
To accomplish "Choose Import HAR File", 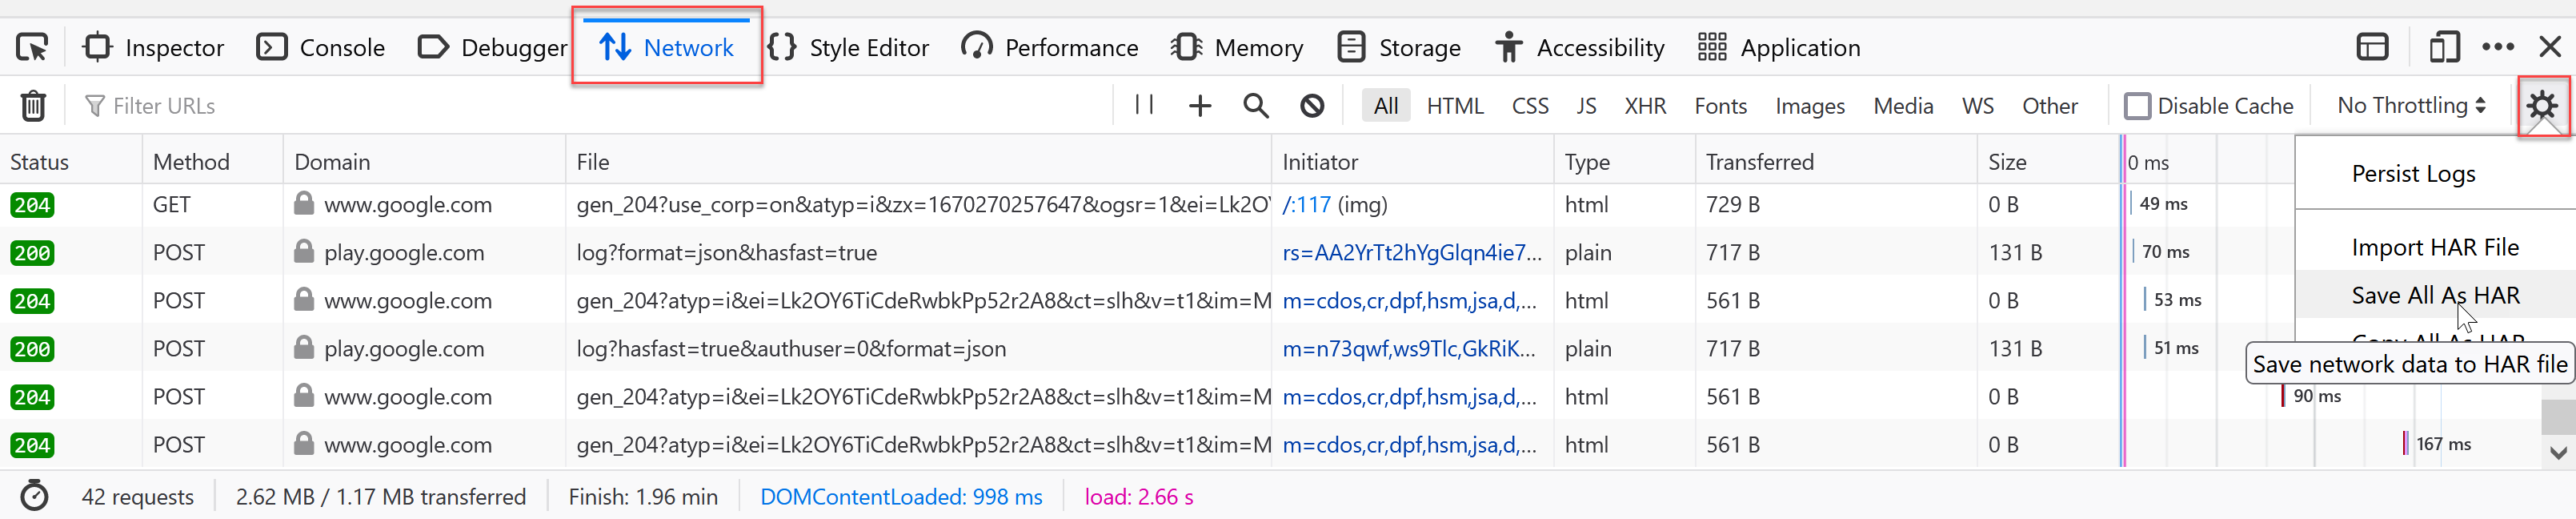I will pyautogui.click(x=2435, y=247).
